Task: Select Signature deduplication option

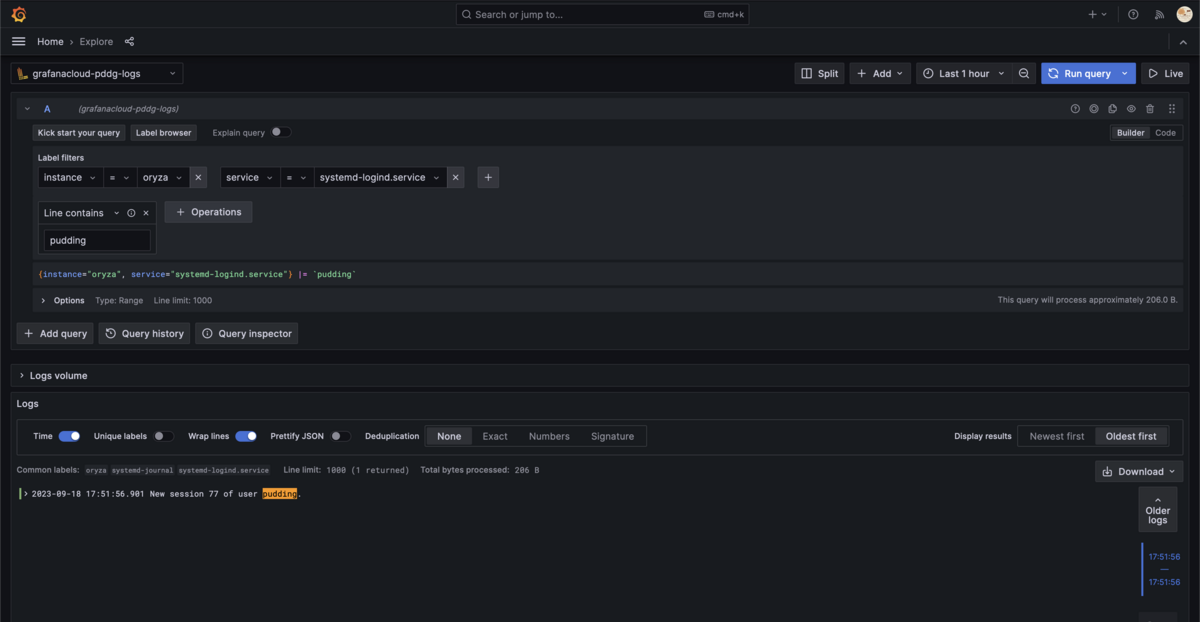Action: 612,436
